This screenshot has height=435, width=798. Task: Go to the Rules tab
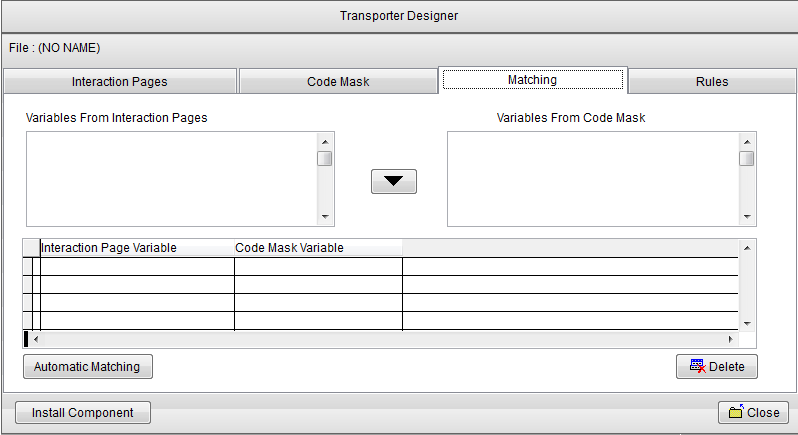coord(711,81)
